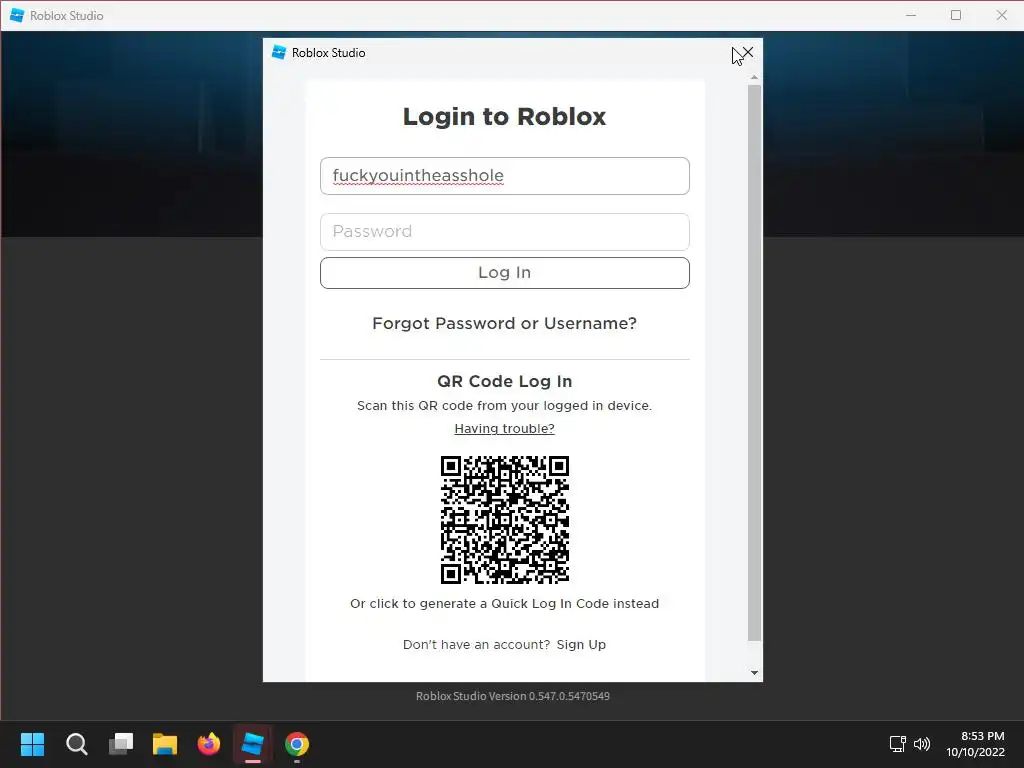Select the Roblox Studio taskbar icon

click(x=253, y=744)
